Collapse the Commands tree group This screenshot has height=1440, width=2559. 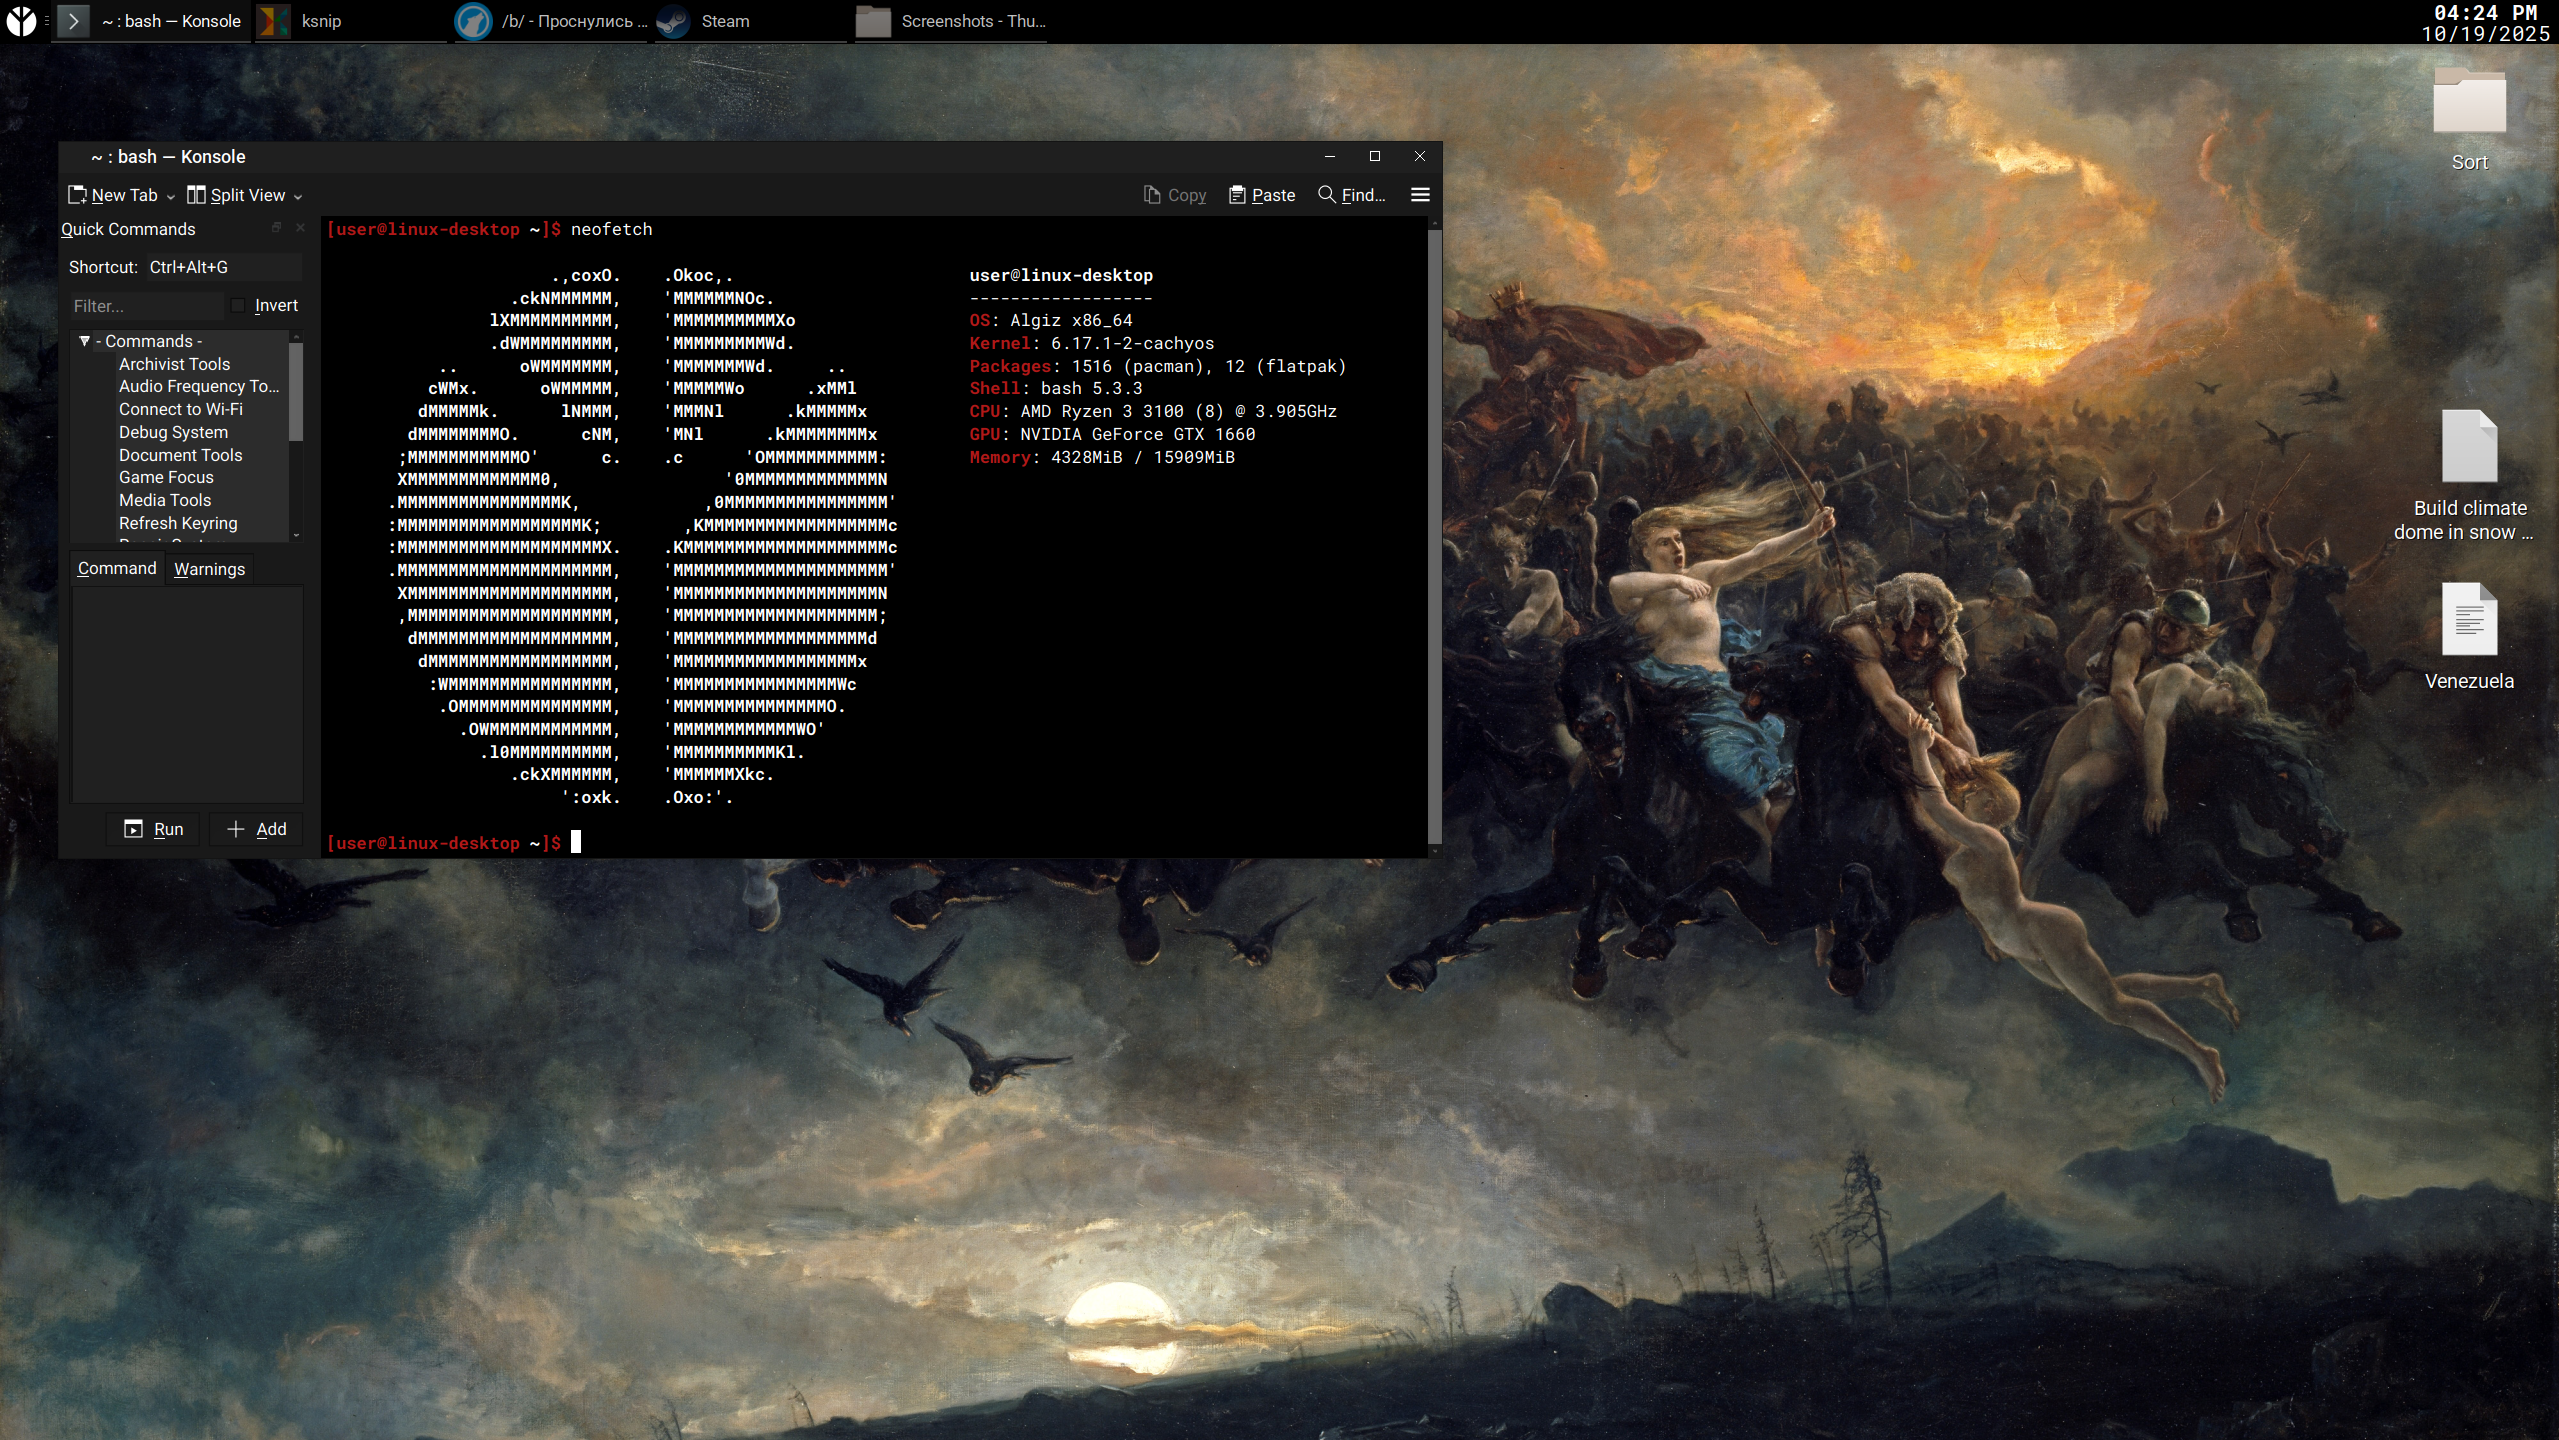tap(85, 341)
